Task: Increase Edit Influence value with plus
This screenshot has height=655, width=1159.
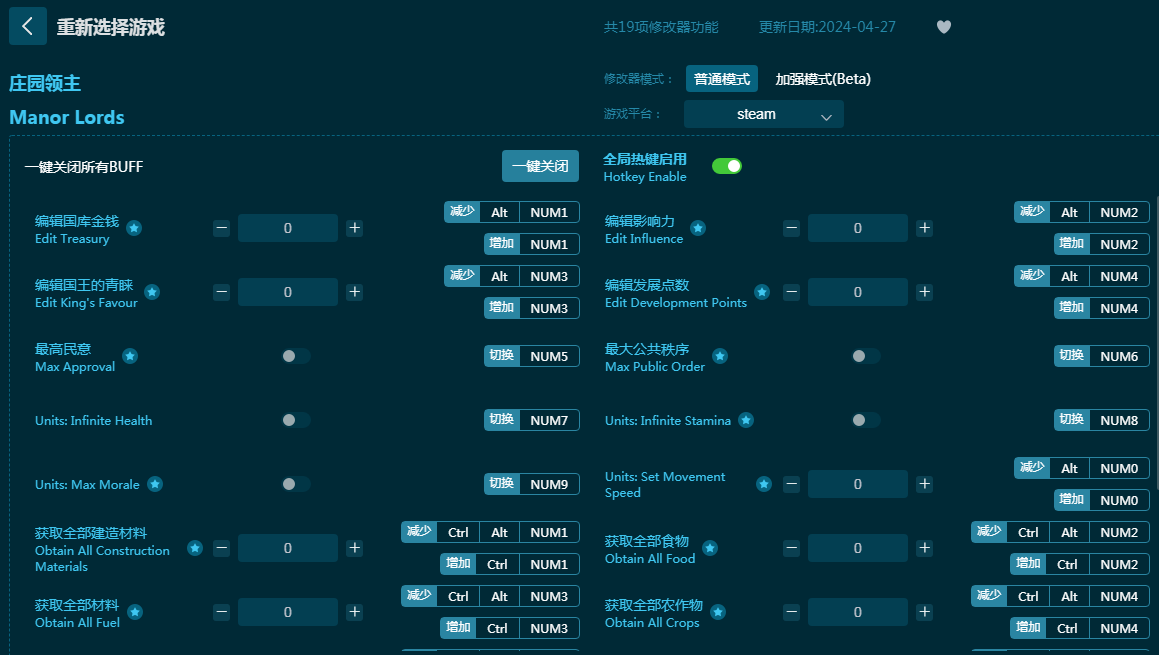Action: click(x=925, y=228)
